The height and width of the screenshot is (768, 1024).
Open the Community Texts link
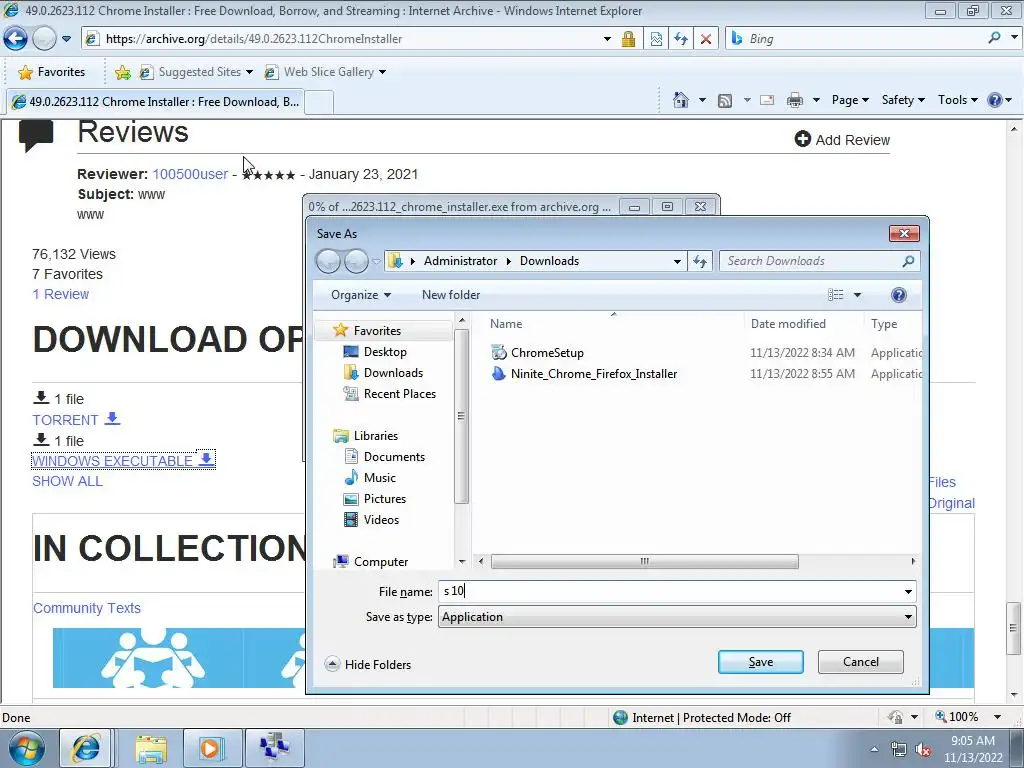point(87,608)
